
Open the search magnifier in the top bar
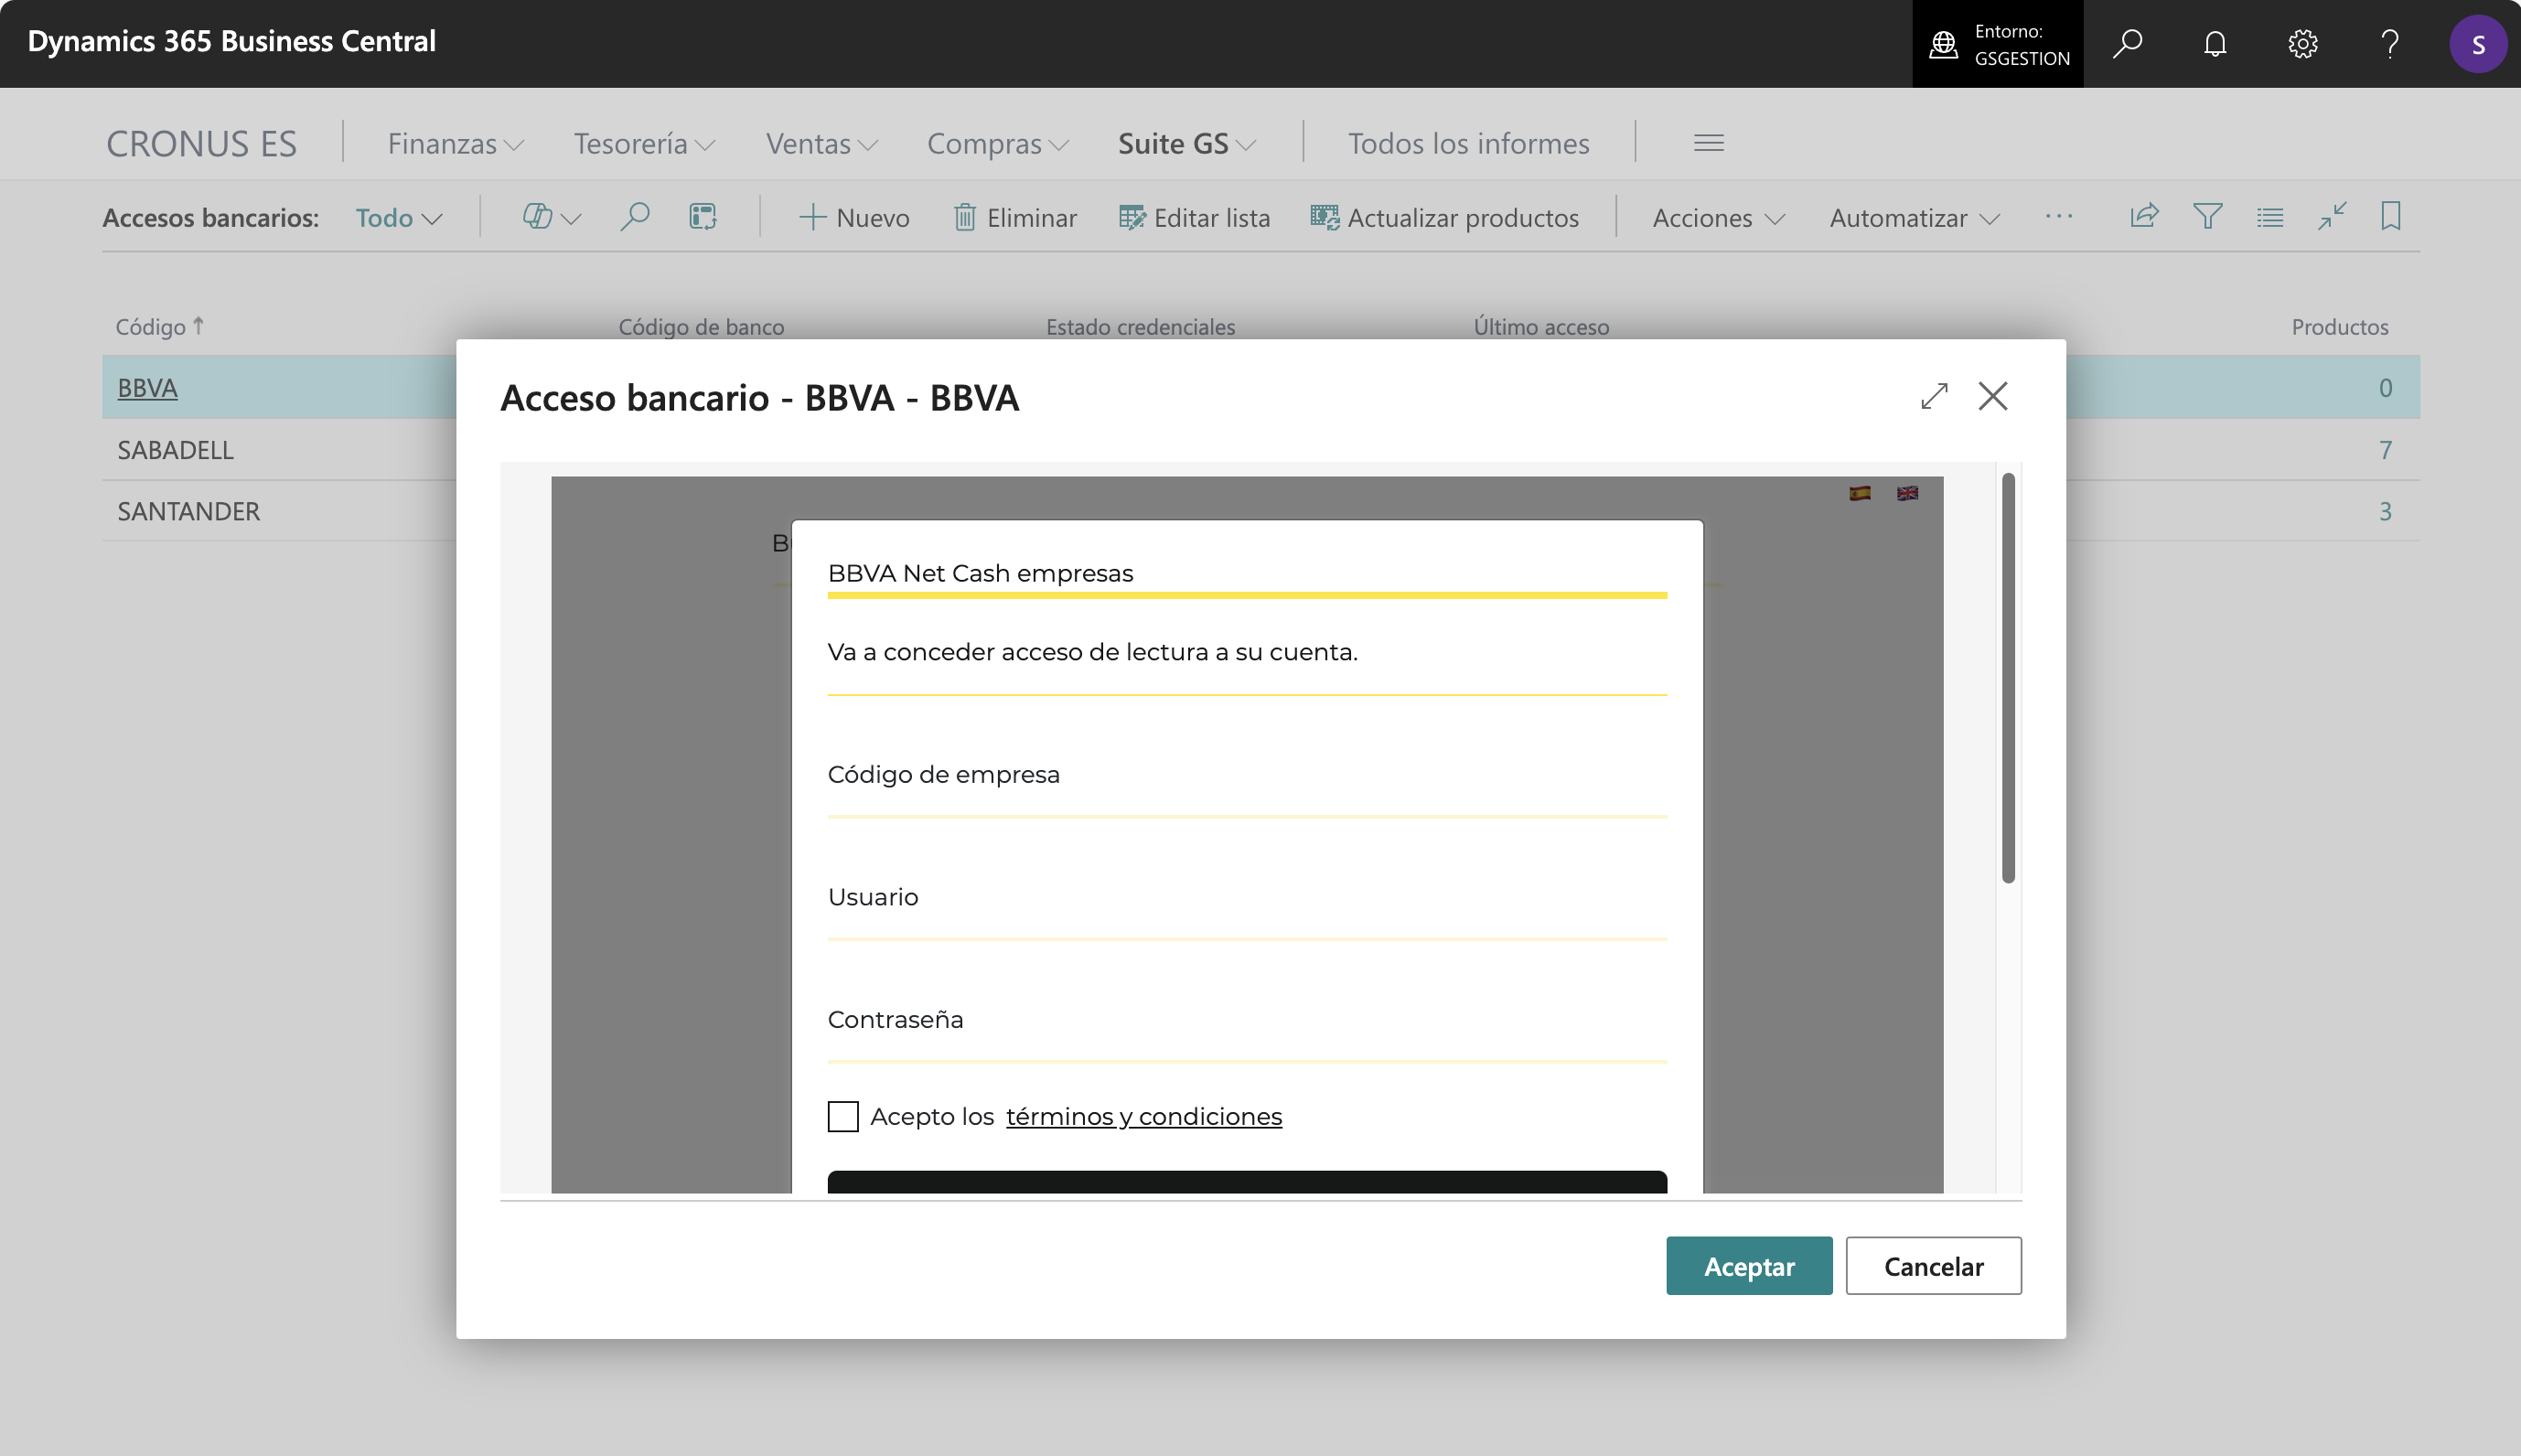[2127, 43]
